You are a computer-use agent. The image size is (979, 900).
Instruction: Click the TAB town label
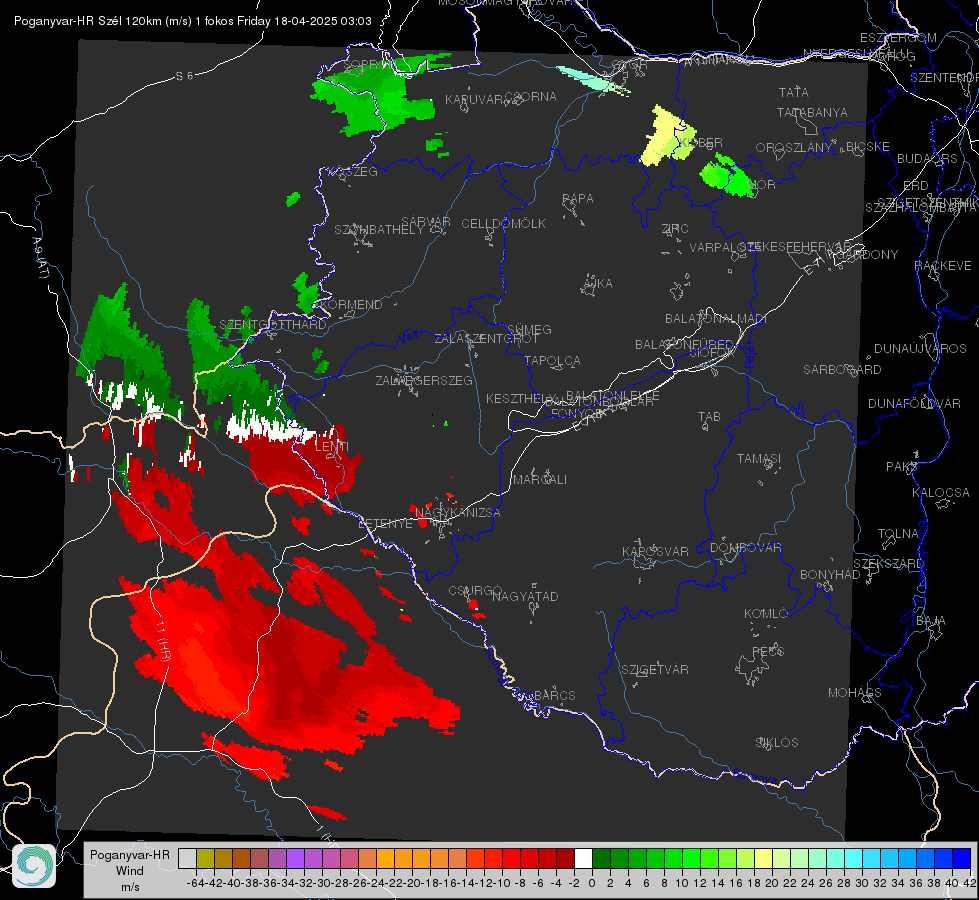pos(709,417)
